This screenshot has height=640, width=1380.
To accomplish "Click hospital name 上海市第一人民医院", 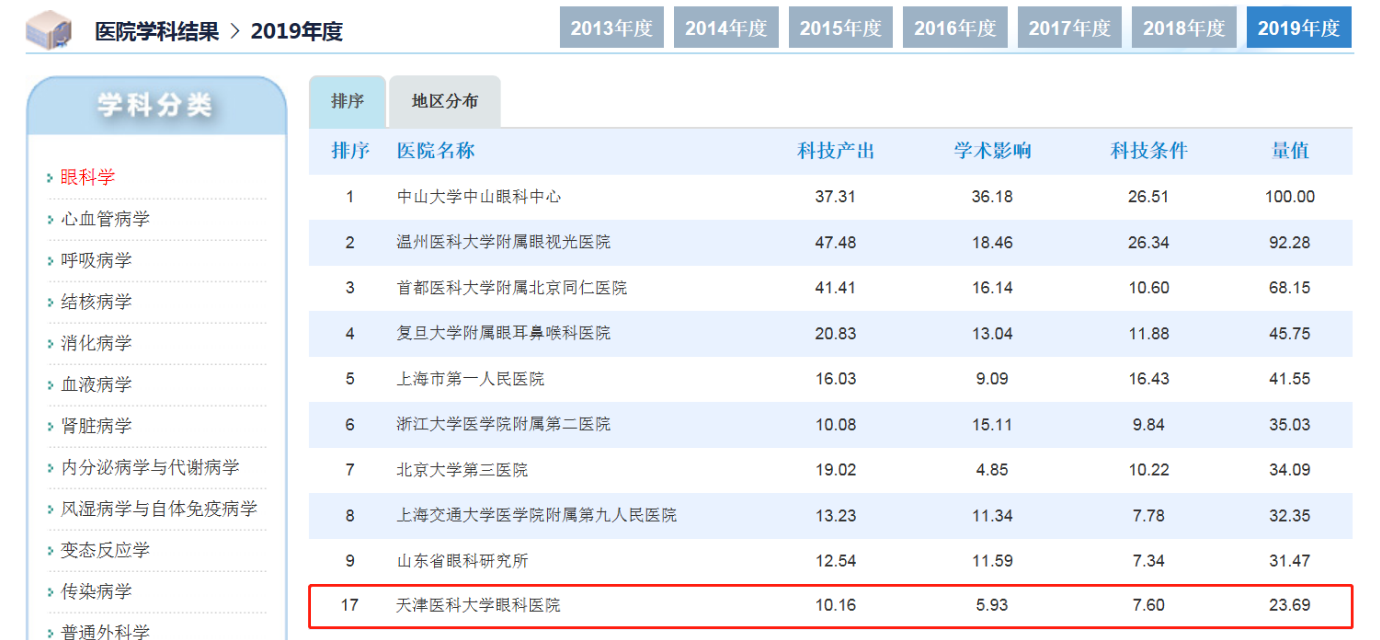I will coord(470,379).
